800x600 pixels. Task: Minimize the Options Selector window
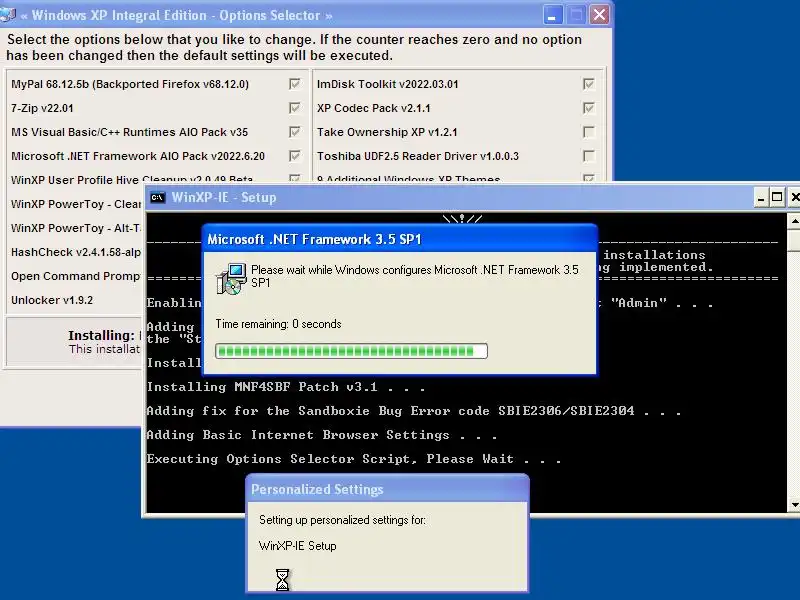coord(553,15)
